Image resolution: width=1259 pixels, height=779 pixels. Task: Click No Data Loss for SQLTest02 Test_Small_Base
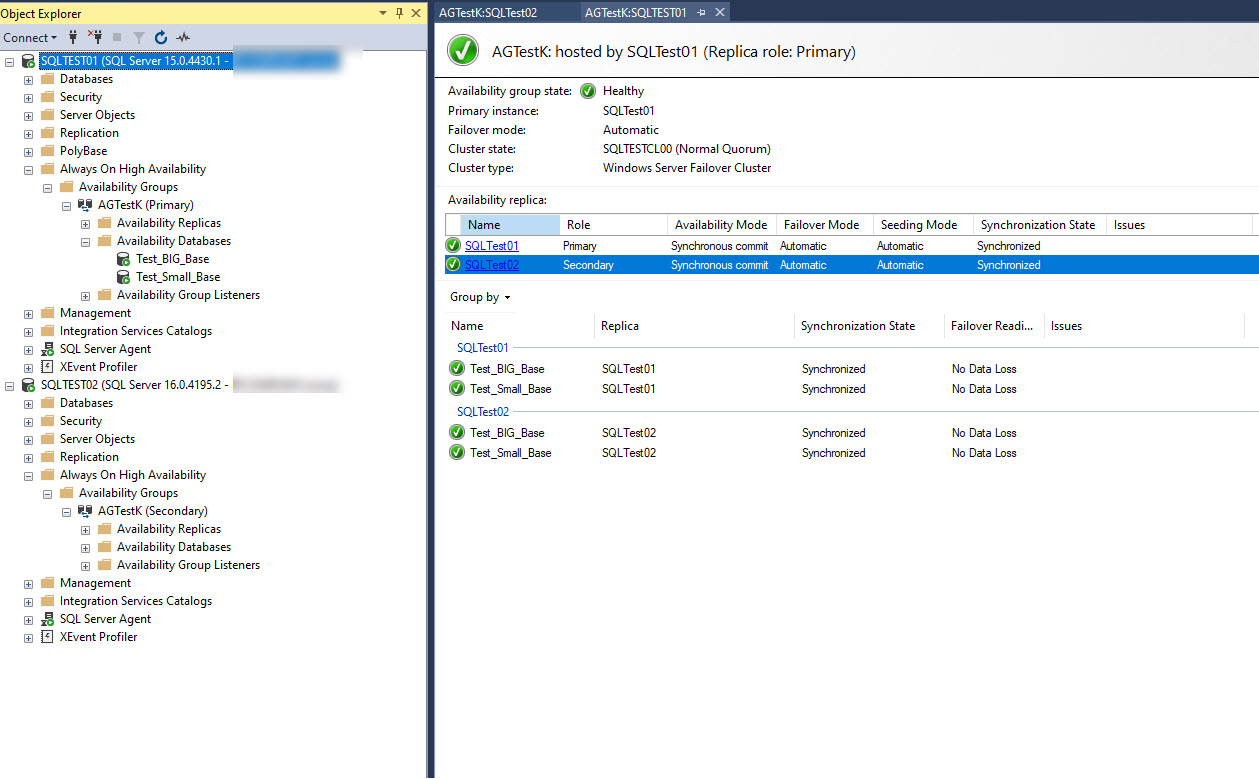click(x=984, y=453)
